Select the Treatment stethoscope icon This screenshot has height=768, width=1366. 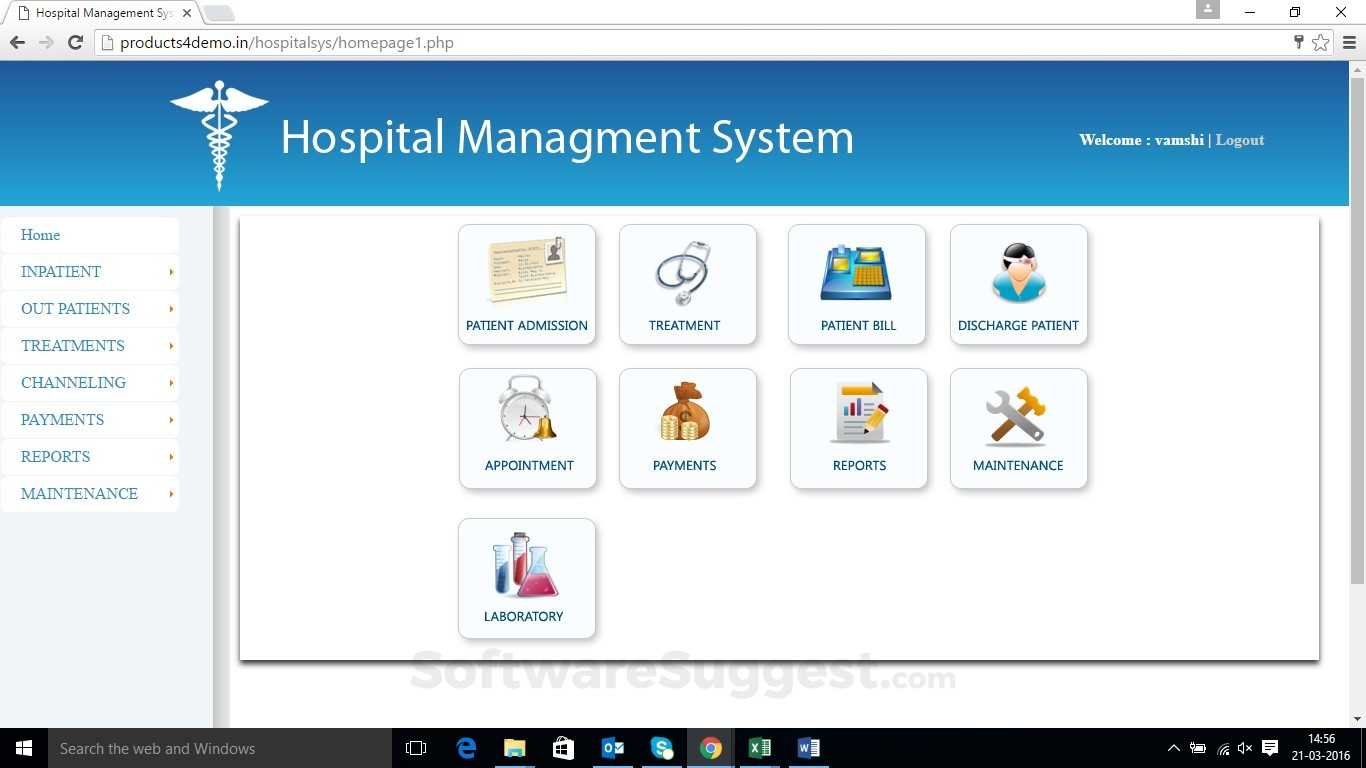point(686,270)
